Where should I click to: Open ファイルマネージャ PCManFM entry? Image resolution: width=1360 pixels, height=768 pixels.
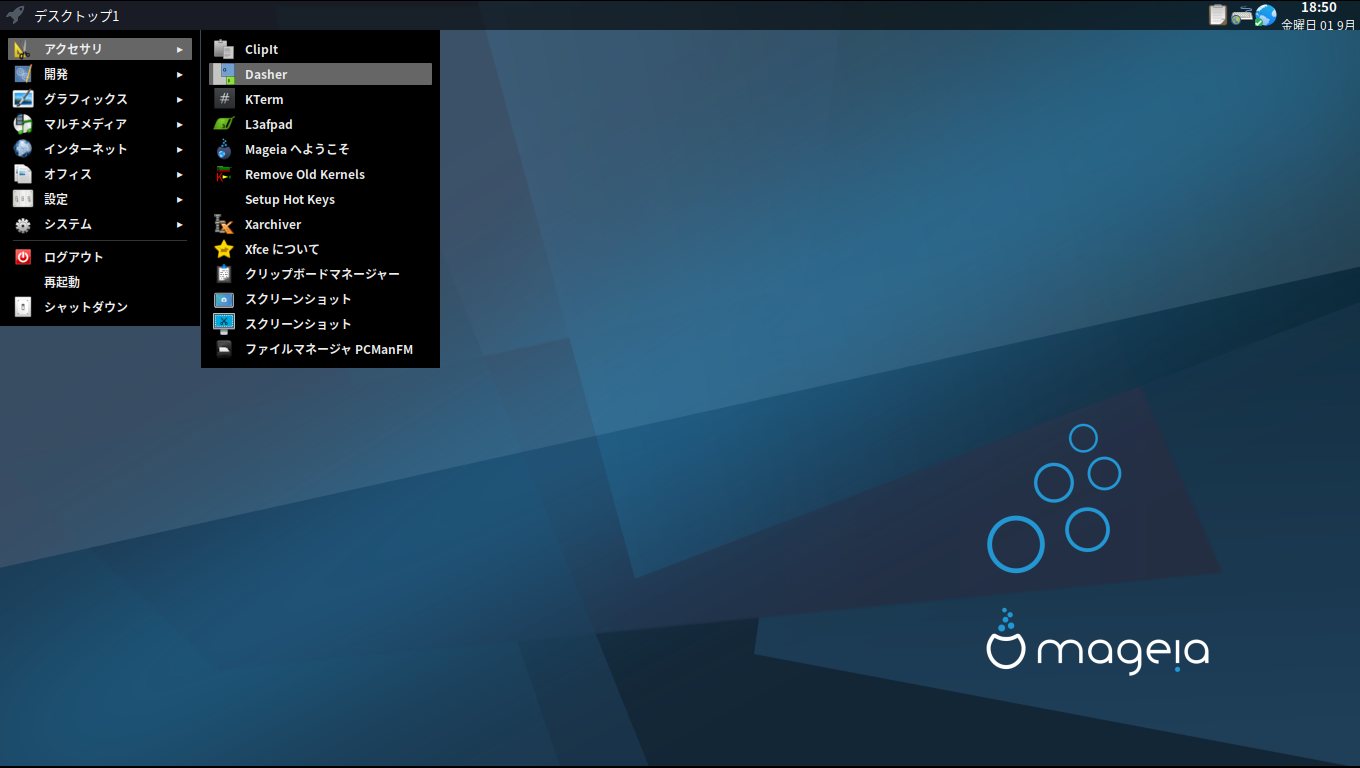320,349
